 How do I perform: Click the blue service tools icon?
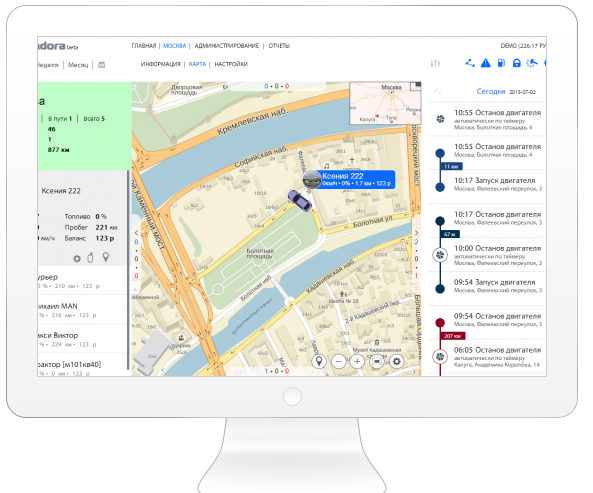pos(532,63)
